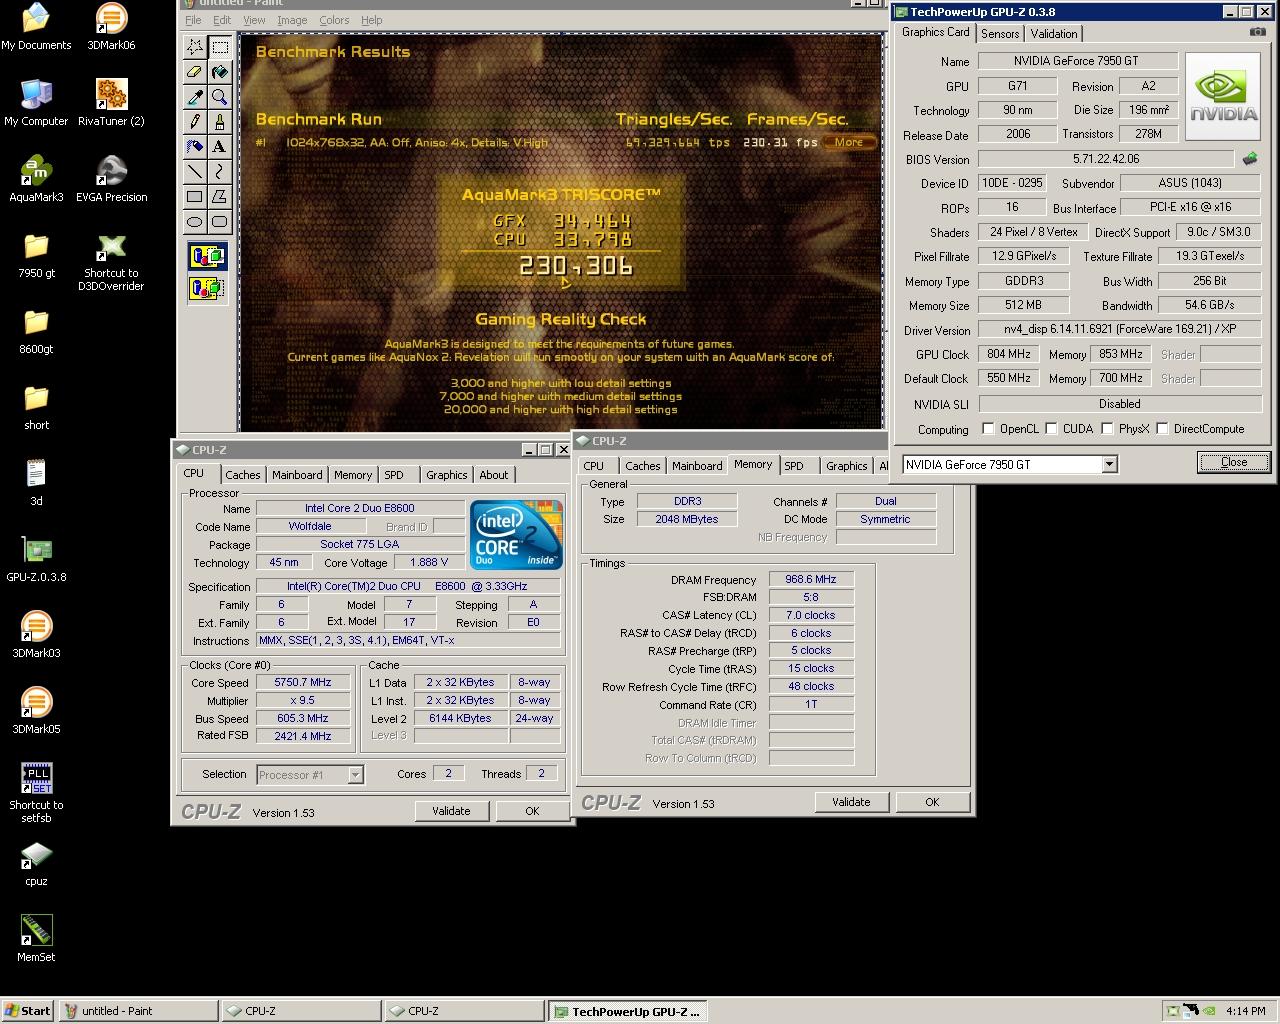Click the Windows Start button

28,1011
